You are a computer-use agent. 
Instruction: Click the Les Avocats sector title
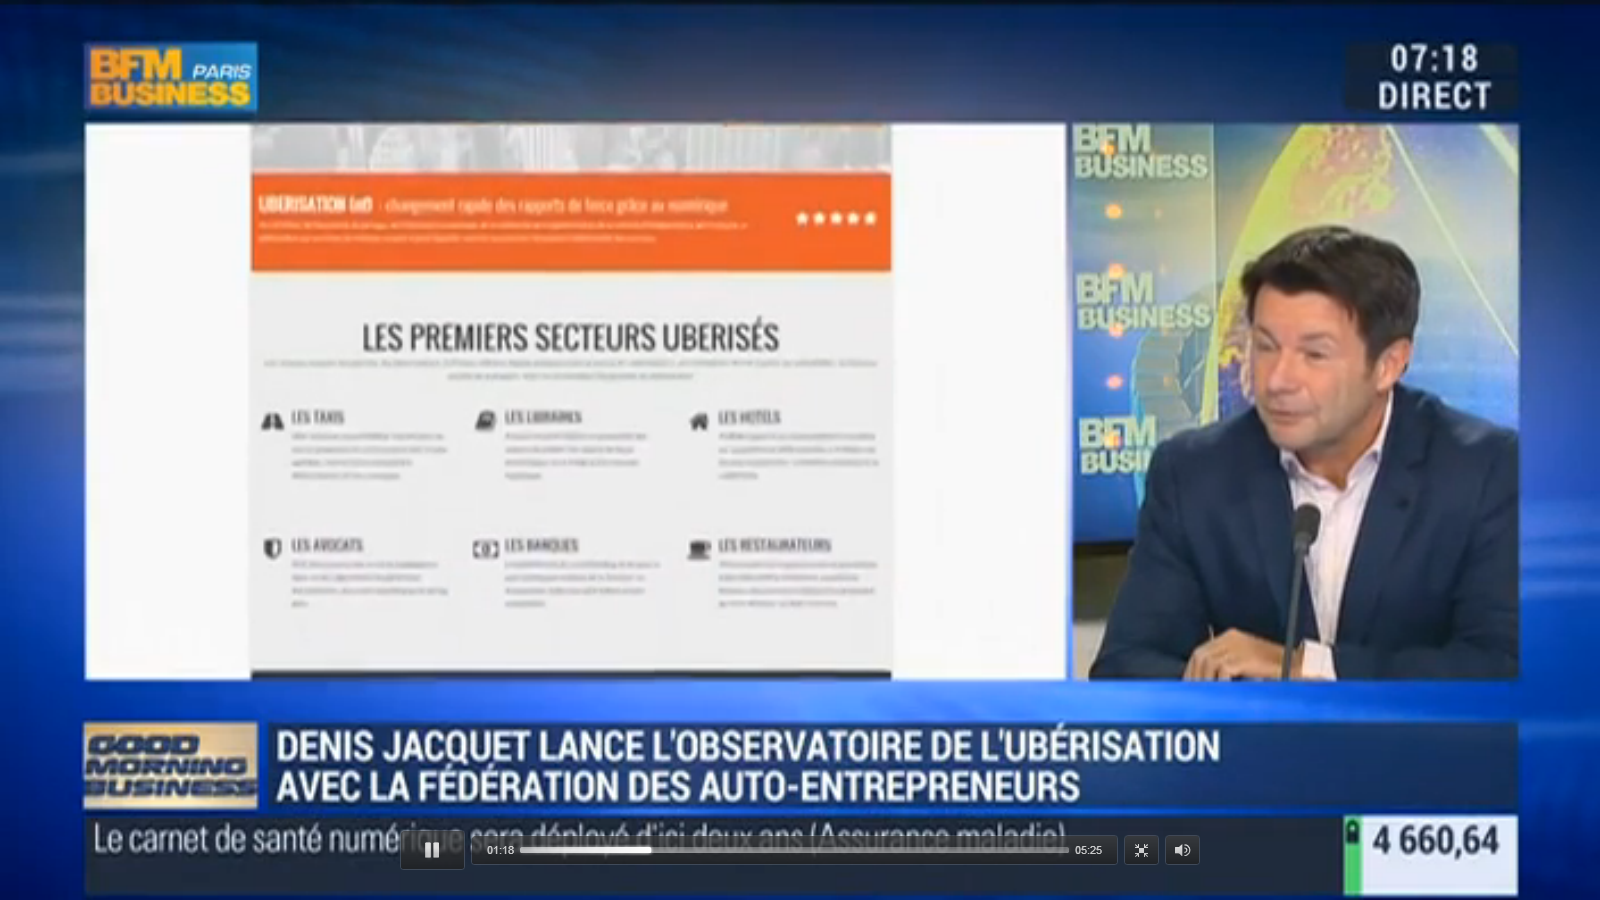(x=327, y=545)
